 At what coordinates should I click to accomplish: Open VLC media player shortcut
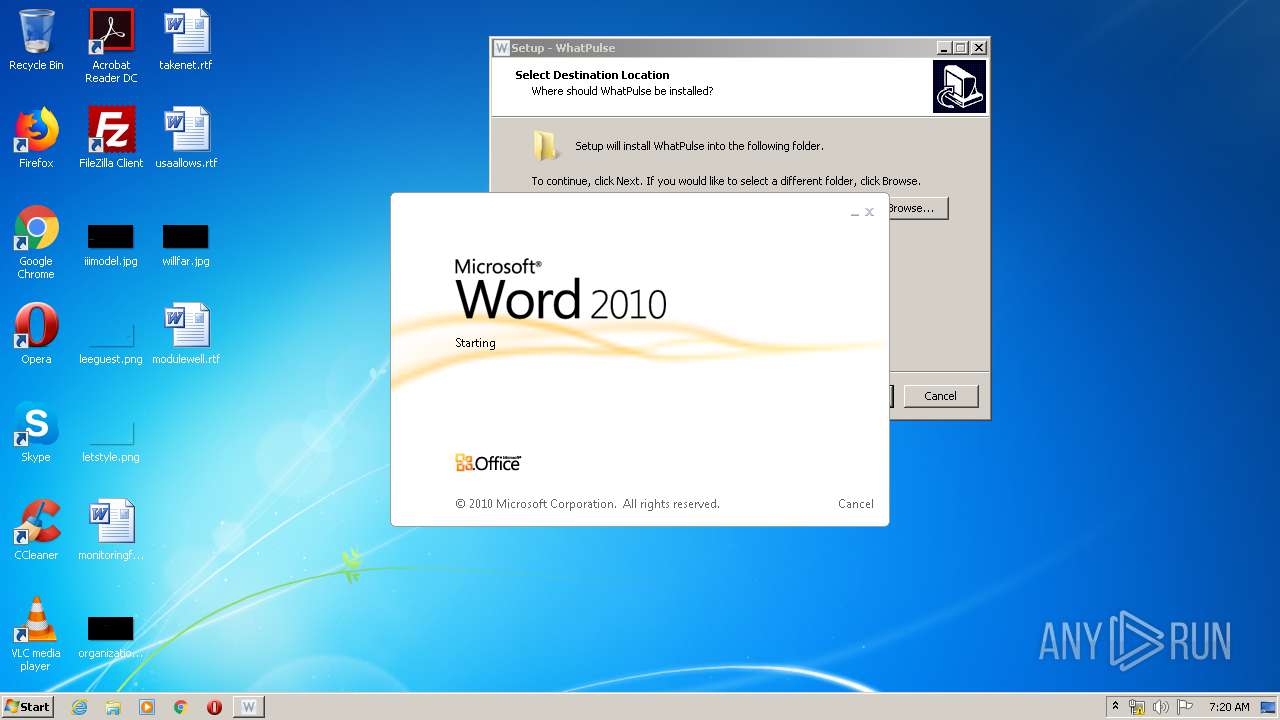36,634
